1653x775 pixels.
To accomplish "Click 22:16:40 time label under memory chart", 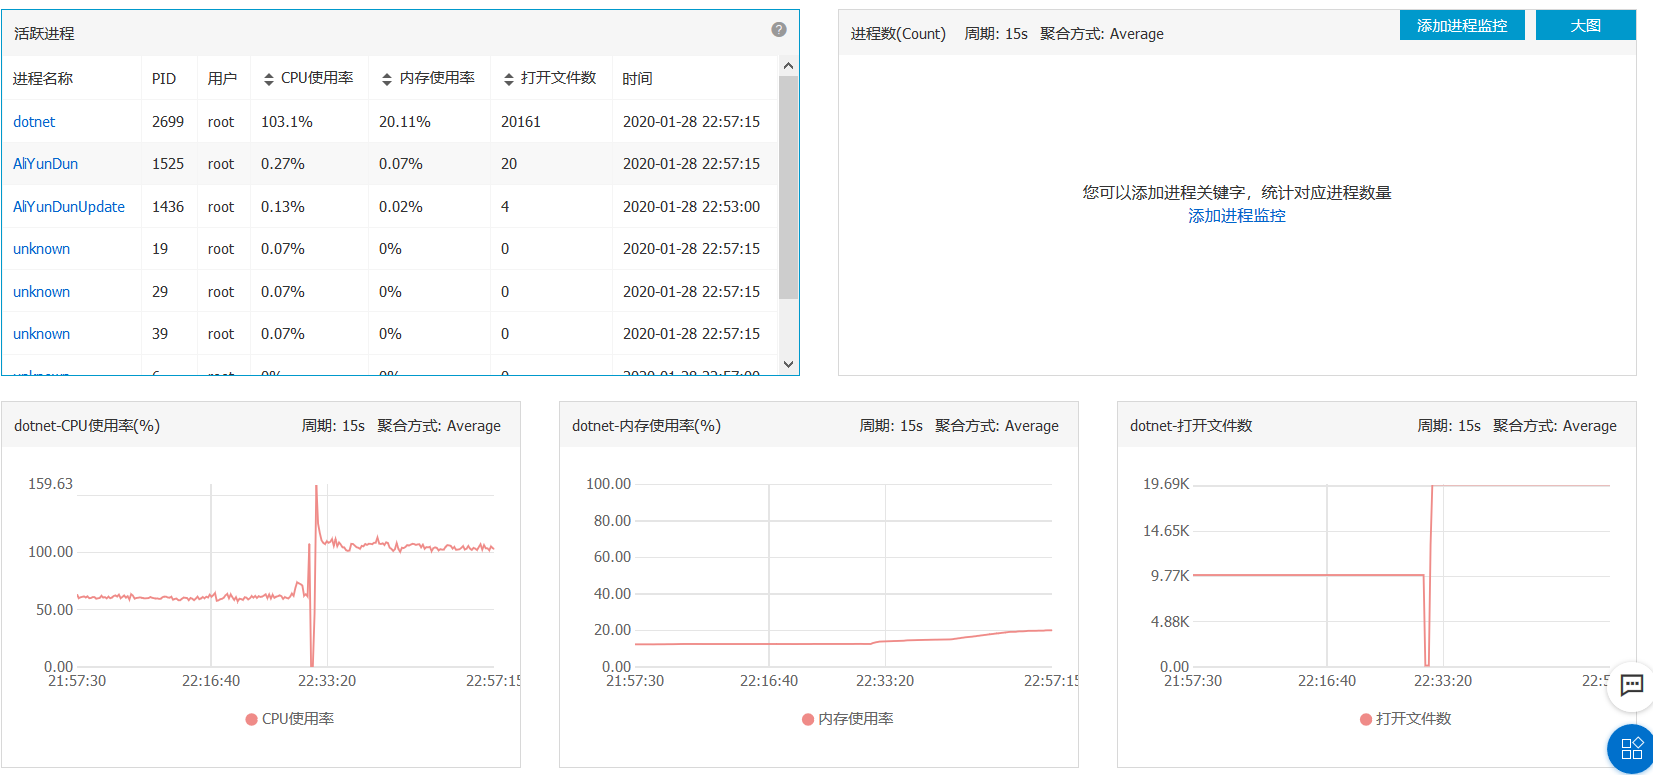I will click(769, 681).
